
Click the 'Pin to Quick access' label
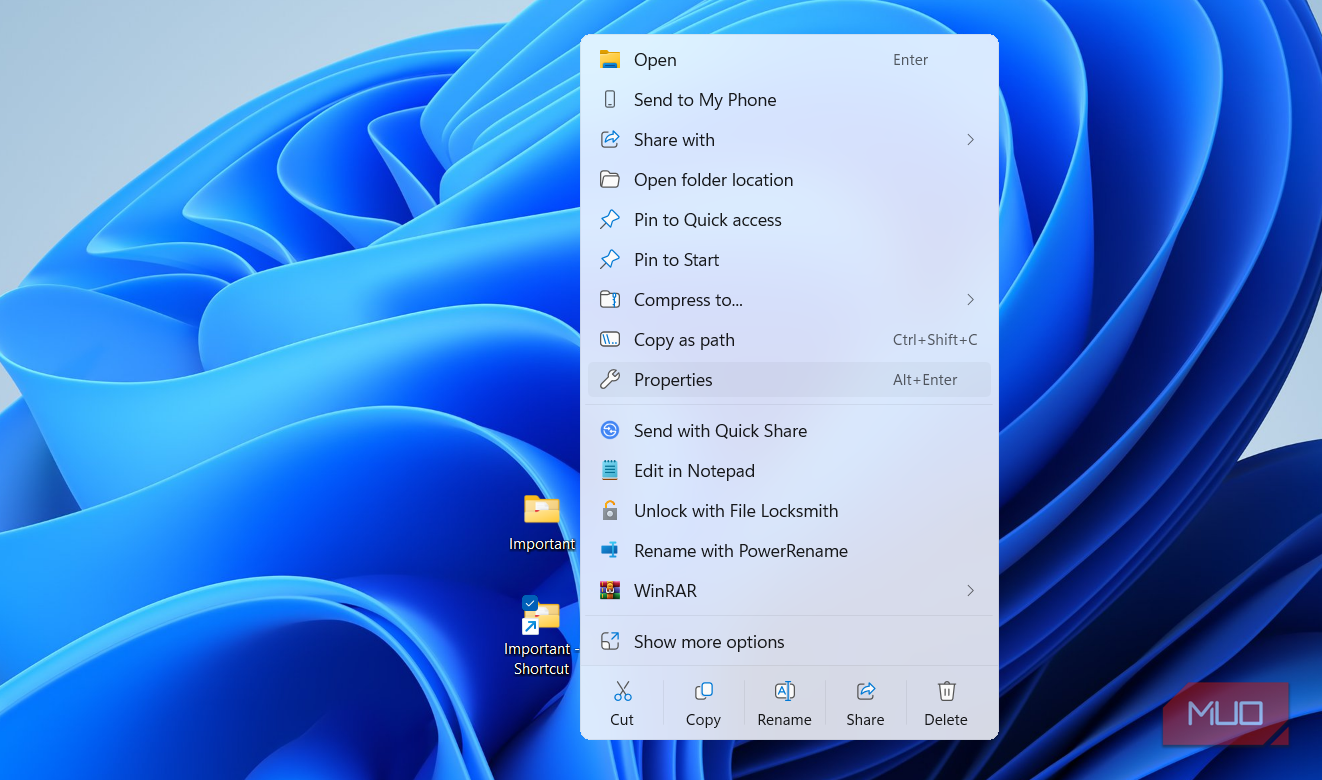coord(708,220)
